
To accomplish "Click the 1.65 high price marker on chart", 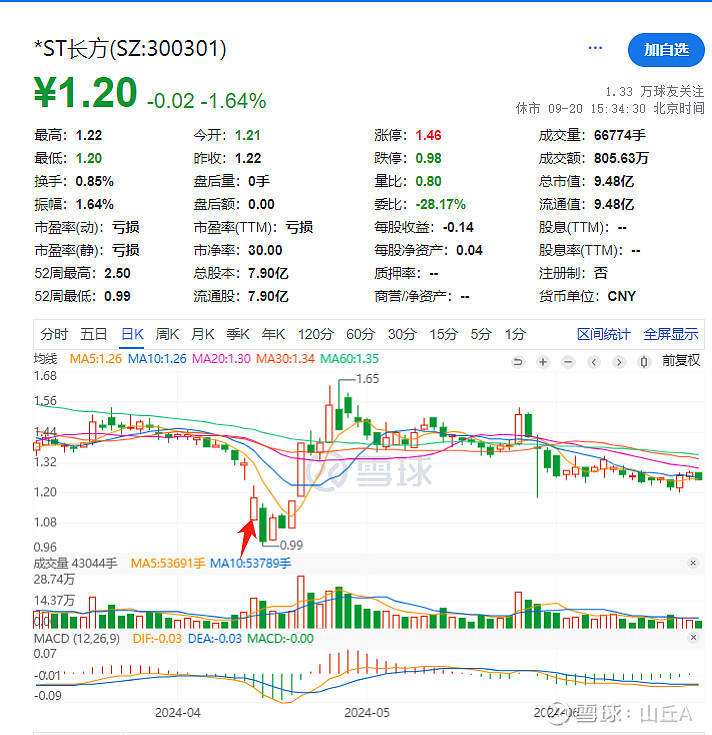I will click(x=367, y=379).
